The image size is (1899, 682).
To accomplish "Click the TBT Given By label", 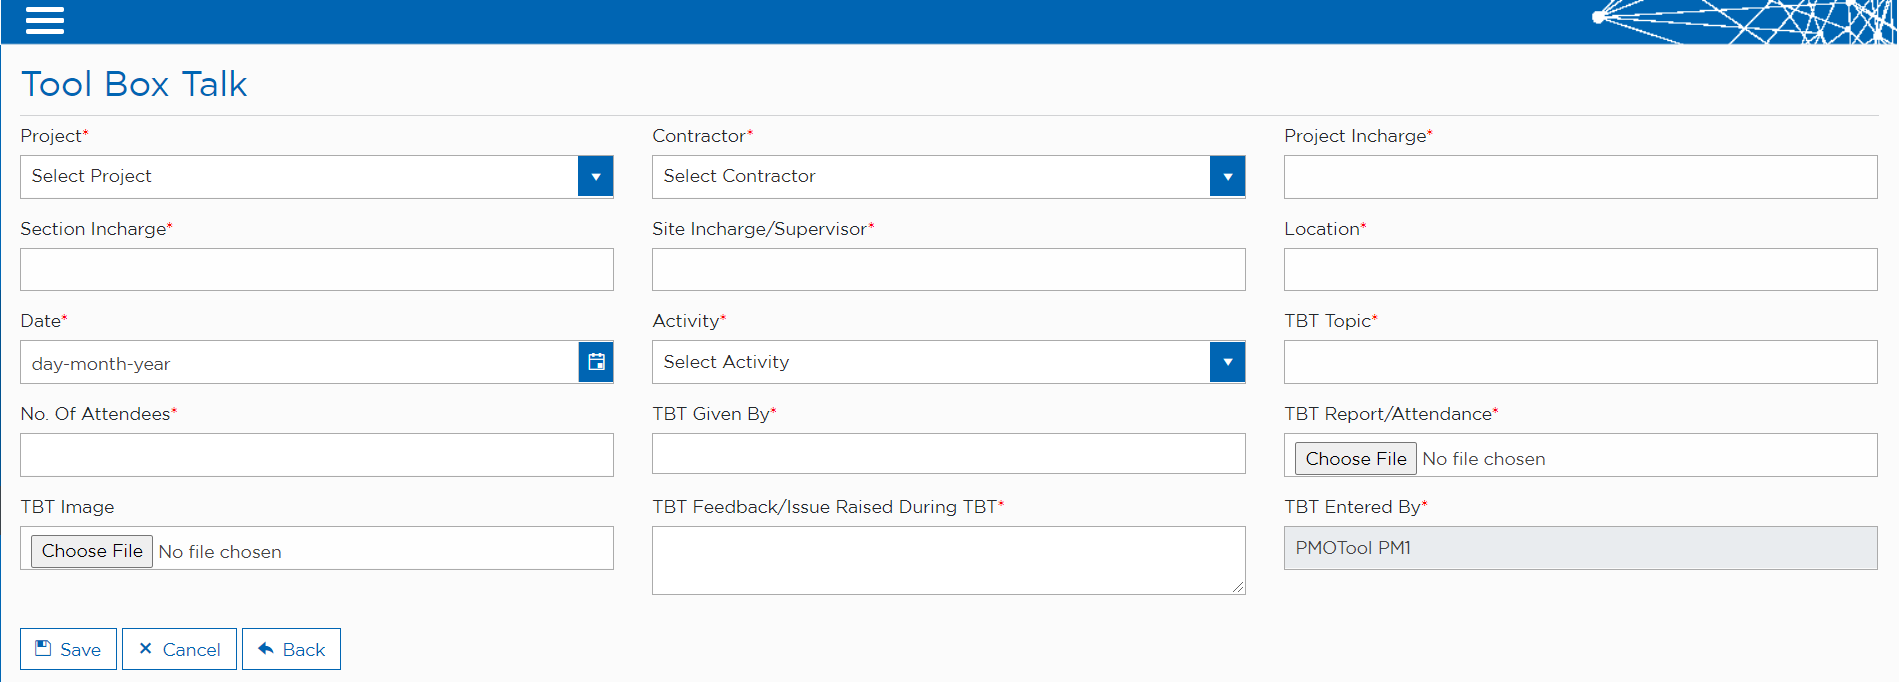I will point(714,414).
